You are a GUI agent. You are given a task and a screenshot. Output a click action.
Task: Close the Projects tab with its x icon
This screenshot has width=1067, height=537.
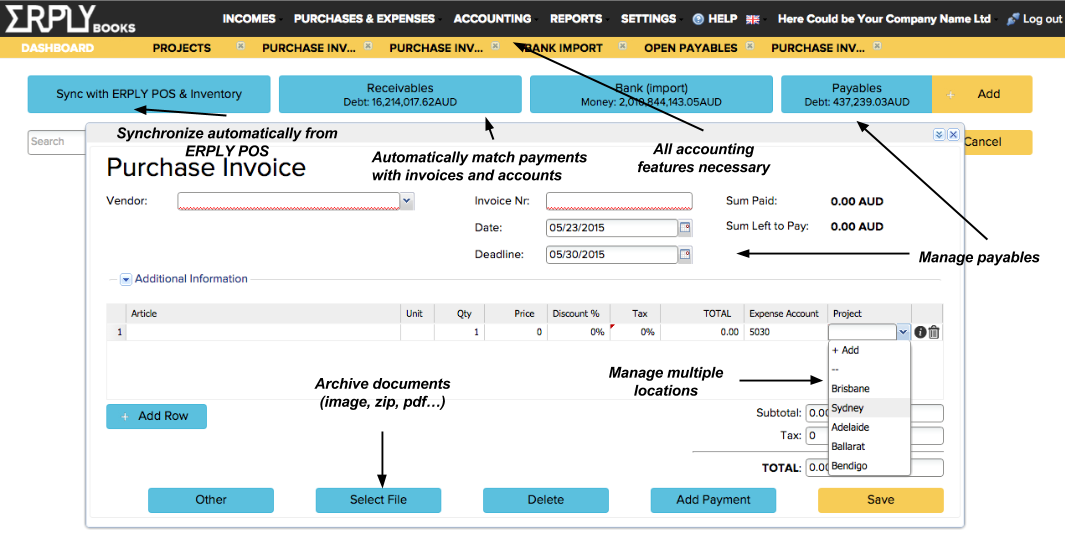[x=240, y=46]
